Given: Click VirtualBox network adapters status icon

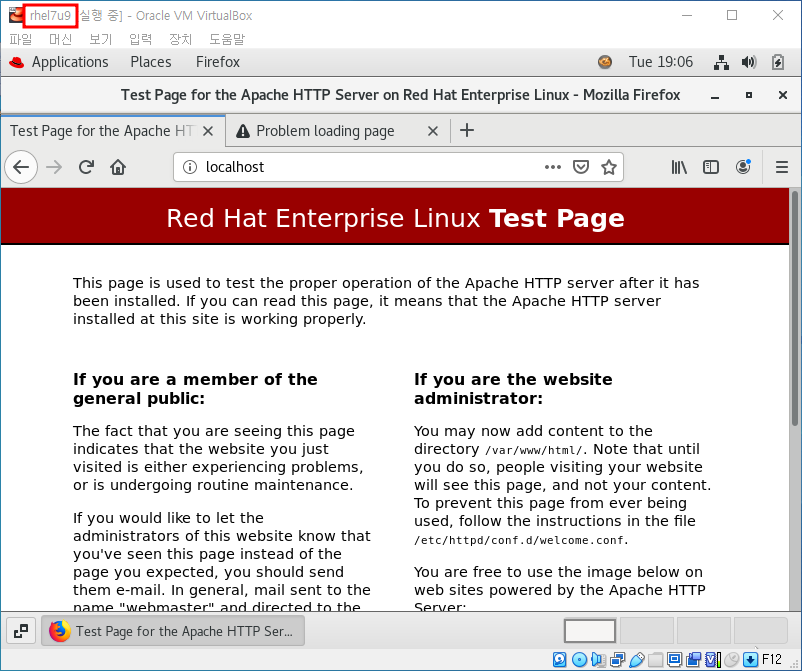Looking at the screenshot, I should [x=617, y=660].
